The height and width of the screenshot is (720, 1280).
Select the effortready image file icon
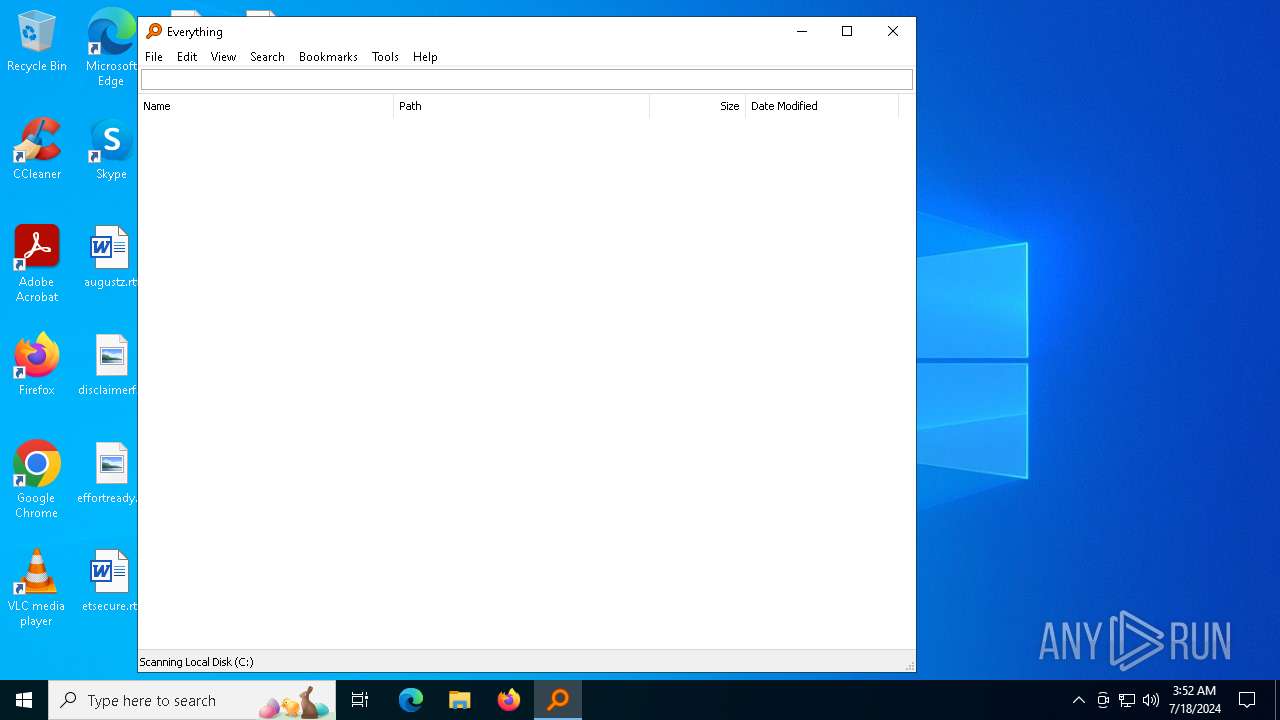(x=109, y=473)
